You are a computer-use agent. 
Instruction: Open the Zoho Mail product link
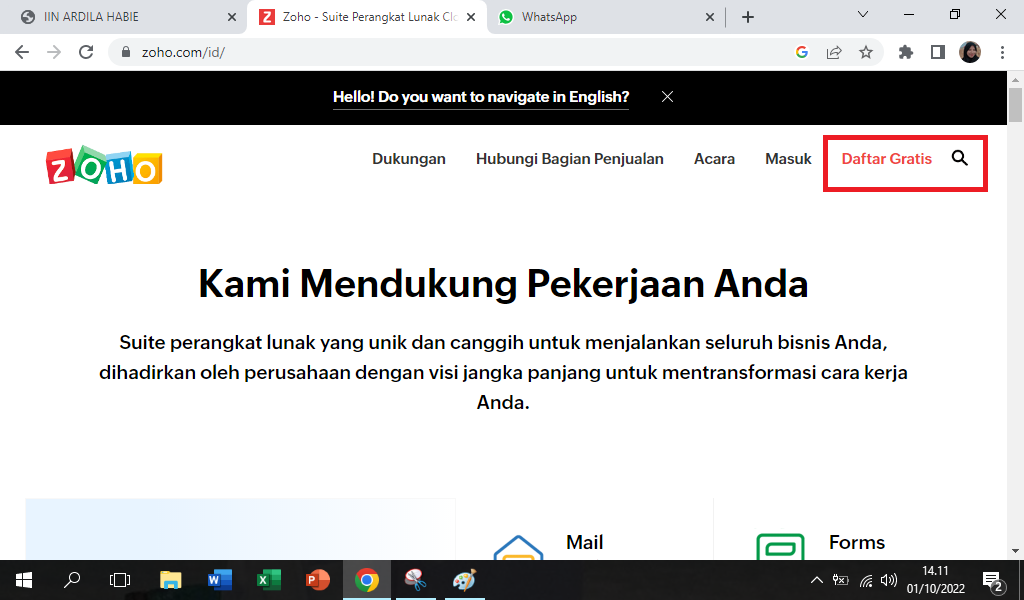pyautogui.click(x=584, y=542)
